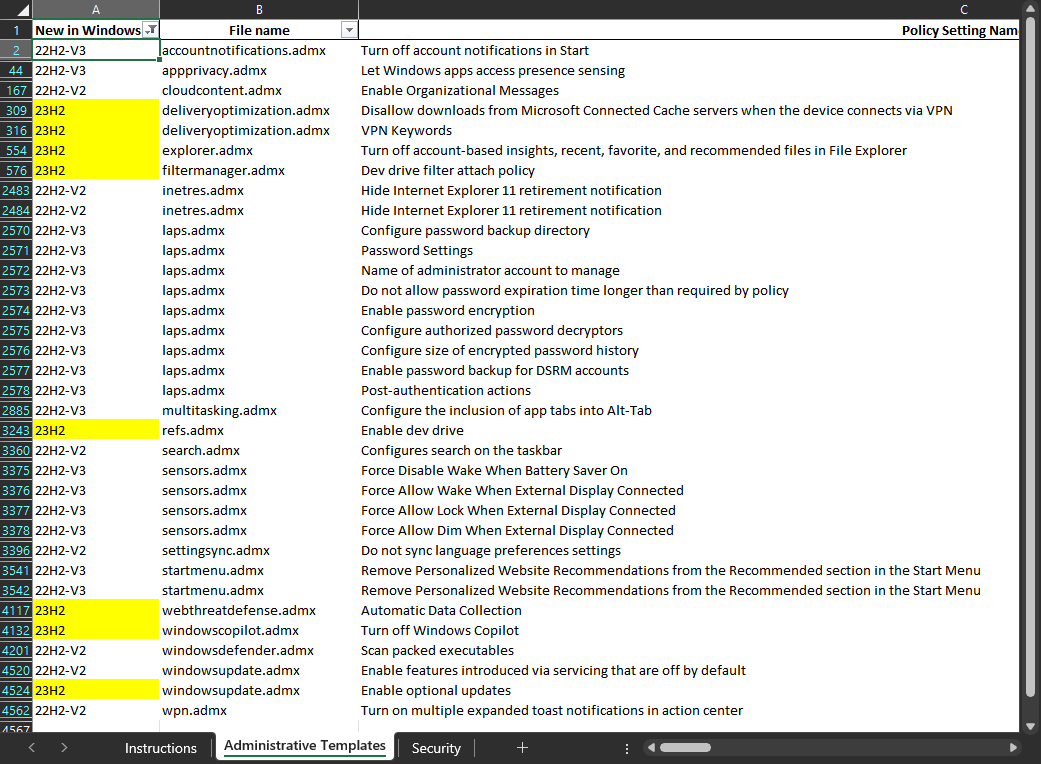Go to the next sheet with the right arrow

(x=64, y=747)
